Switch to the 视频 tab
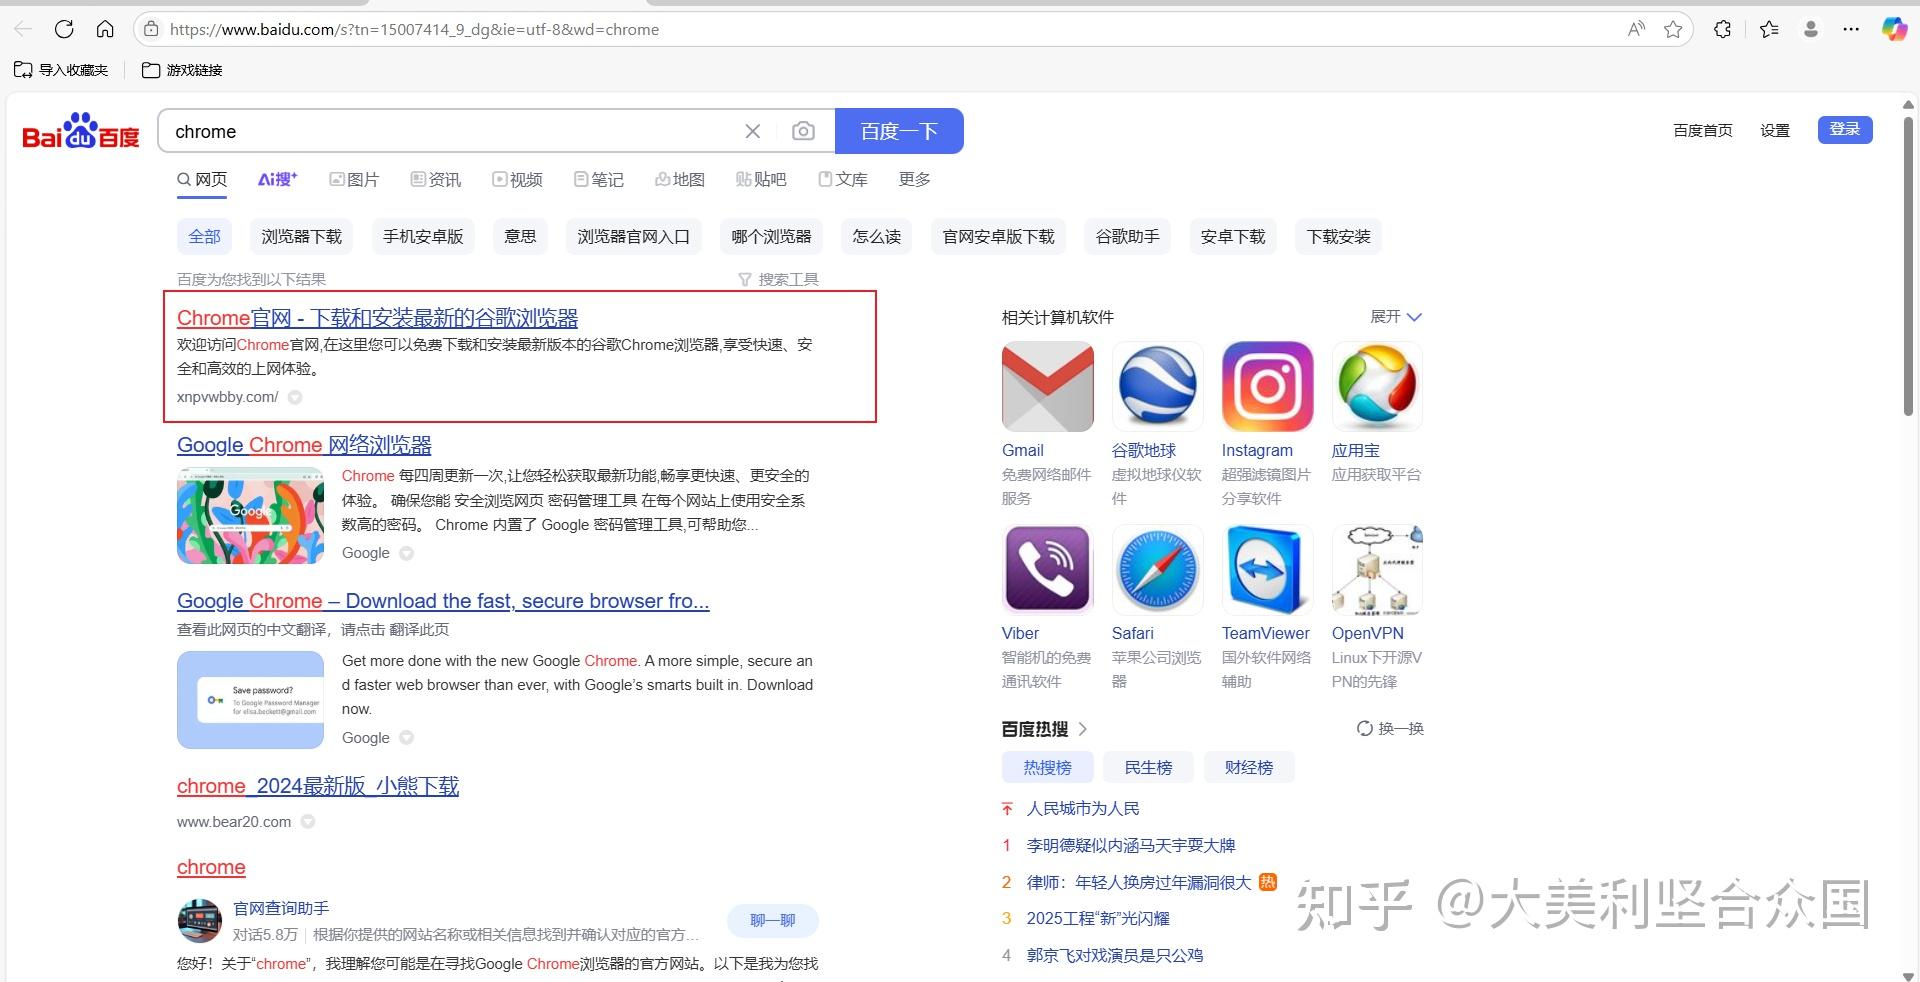The image size is (1920, 982). (517, 179)
